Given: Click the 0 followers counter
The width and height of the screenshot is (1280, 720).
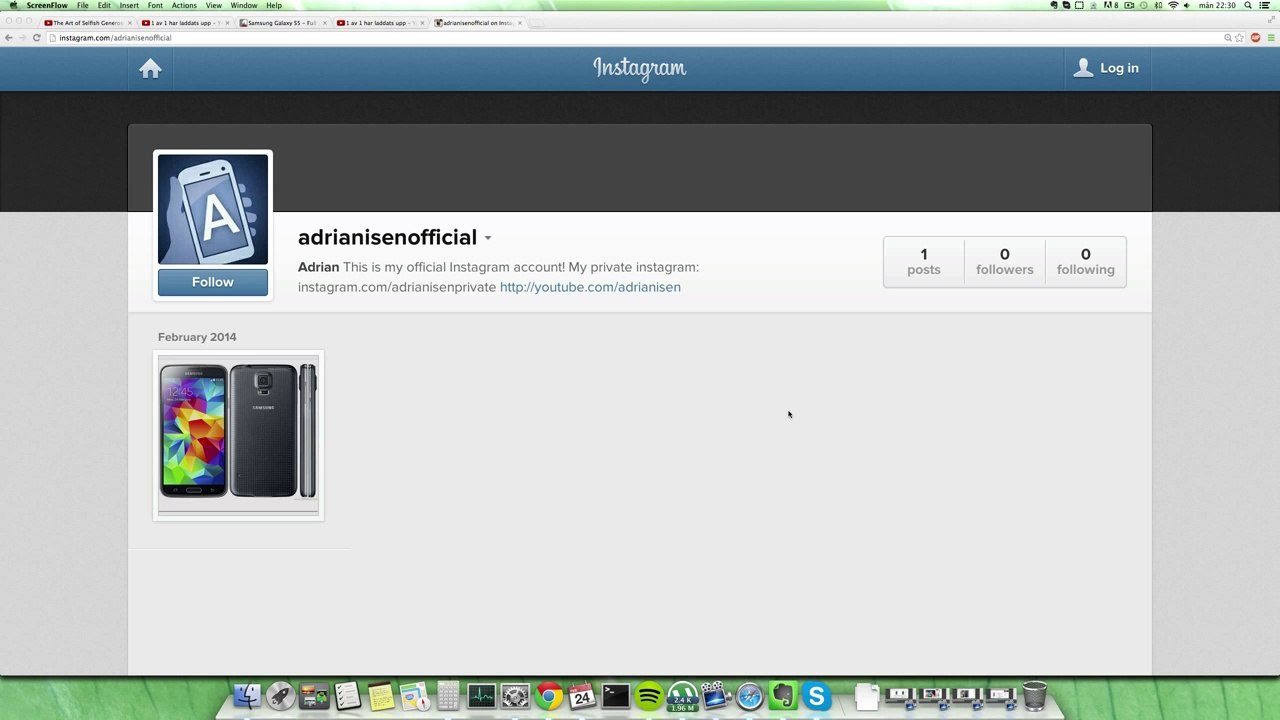Looking at the screenshot, I should [x=1005, y=262].
